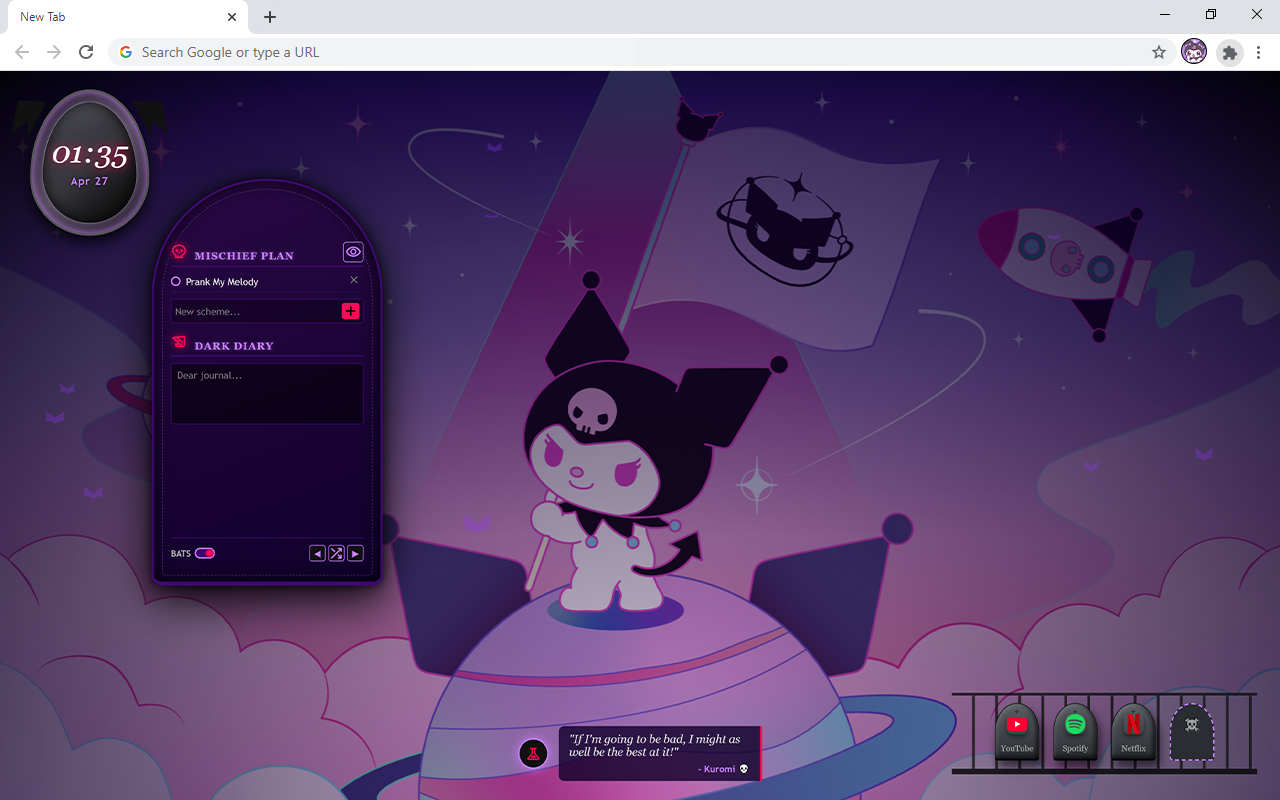The width and height of the screenshot is (1280, 800).
Task: Click the potion flask icon beside the quote
Action: tap(533, 753)
